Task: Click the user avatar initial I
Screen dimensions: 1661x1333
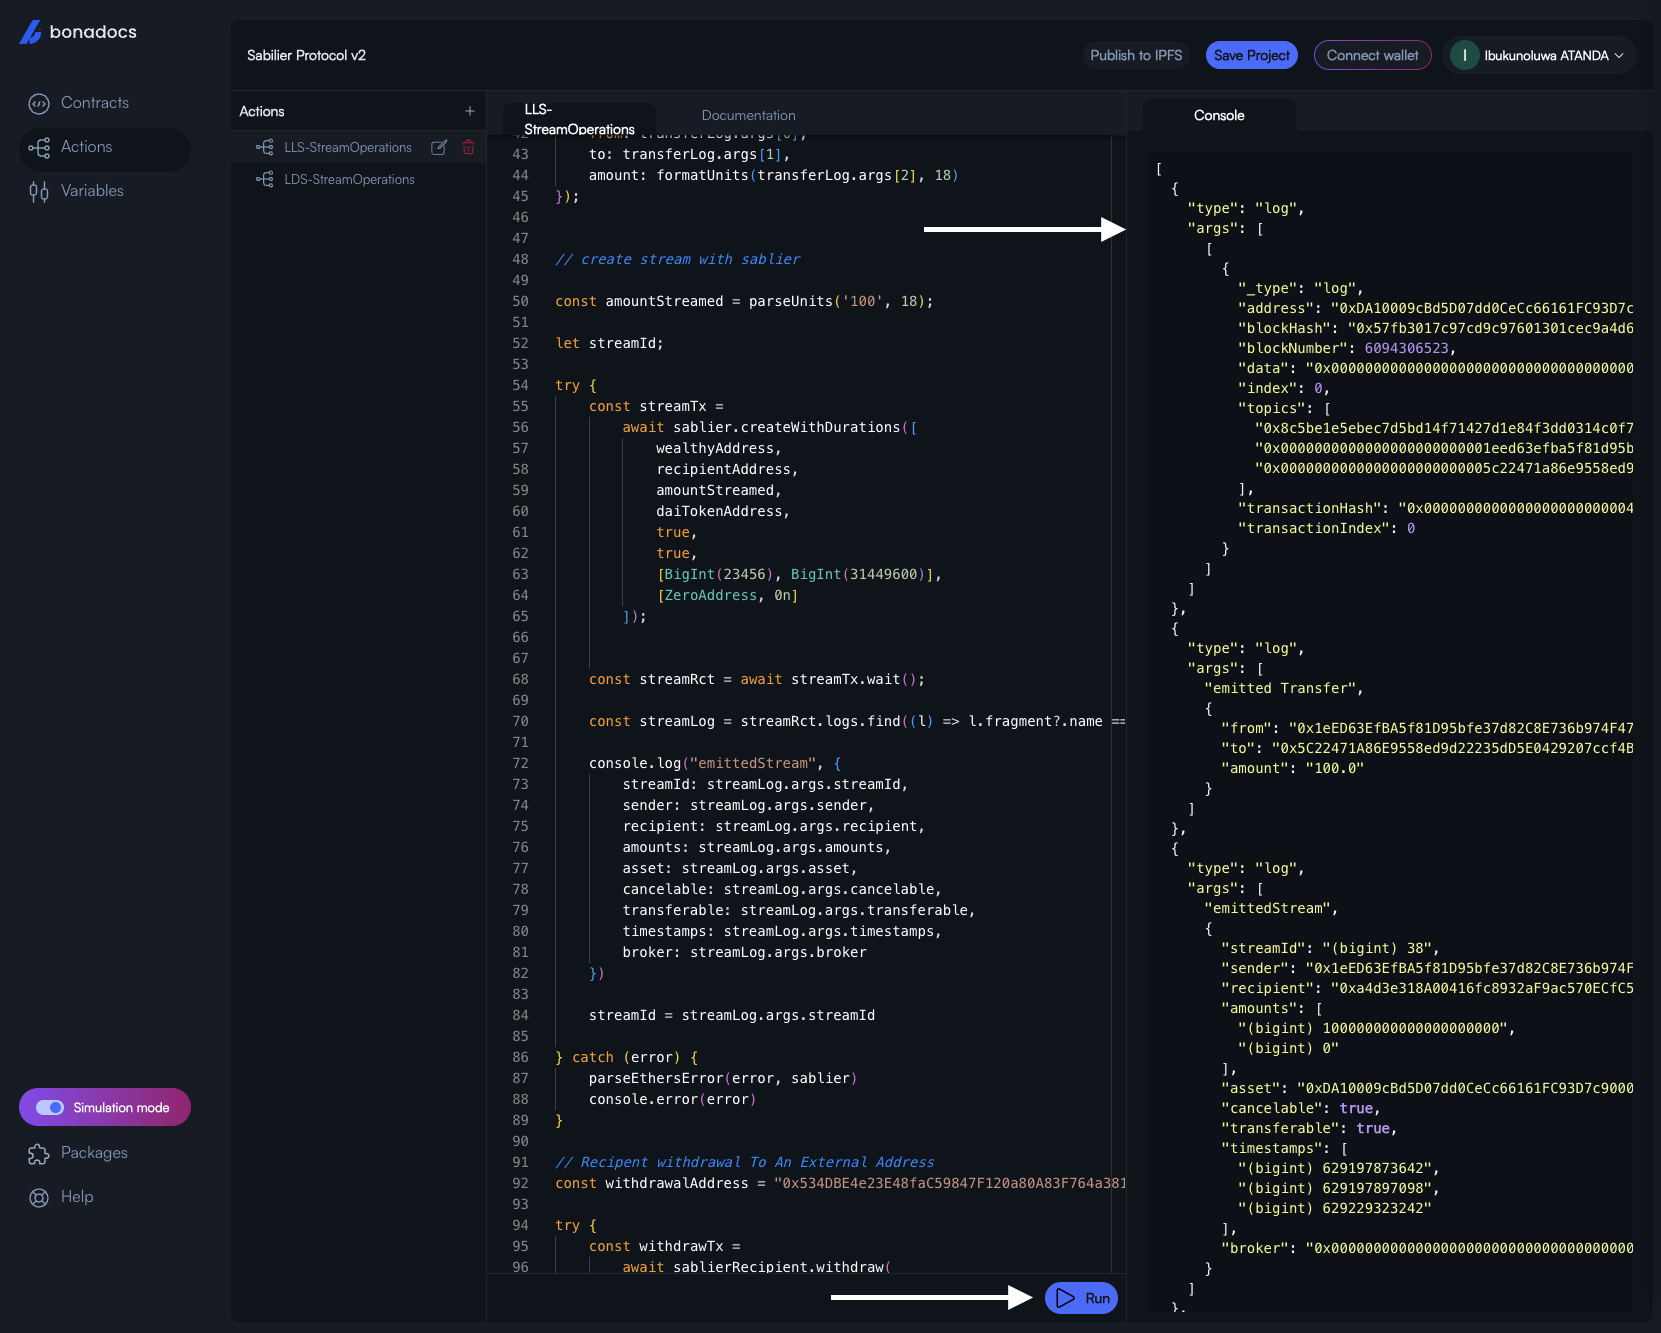Action: (1465, 56)
